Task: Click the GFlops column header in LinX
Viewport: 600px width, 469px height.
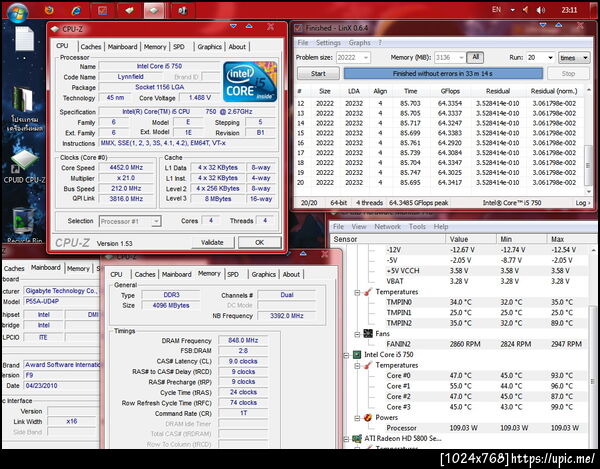Action: click(450, 91)
